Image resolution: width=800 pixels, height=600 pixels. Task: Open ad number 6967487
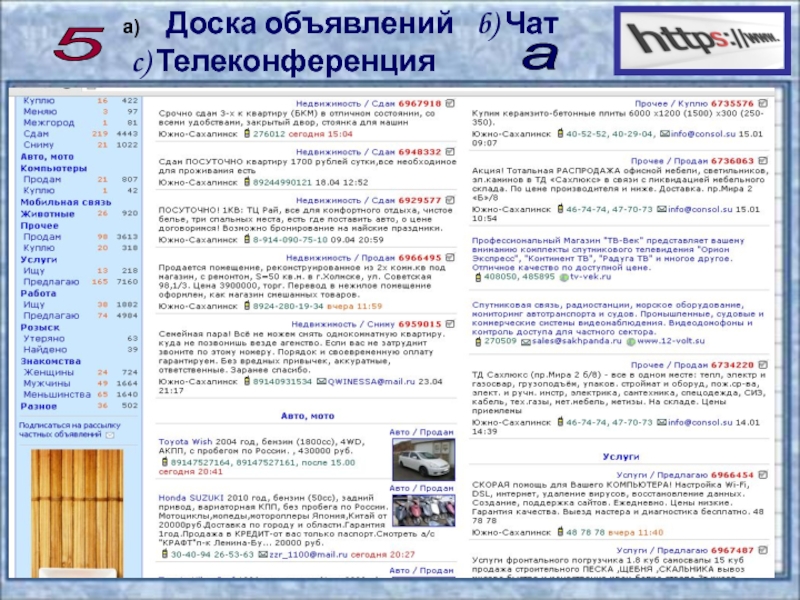[x=732, y=551]
